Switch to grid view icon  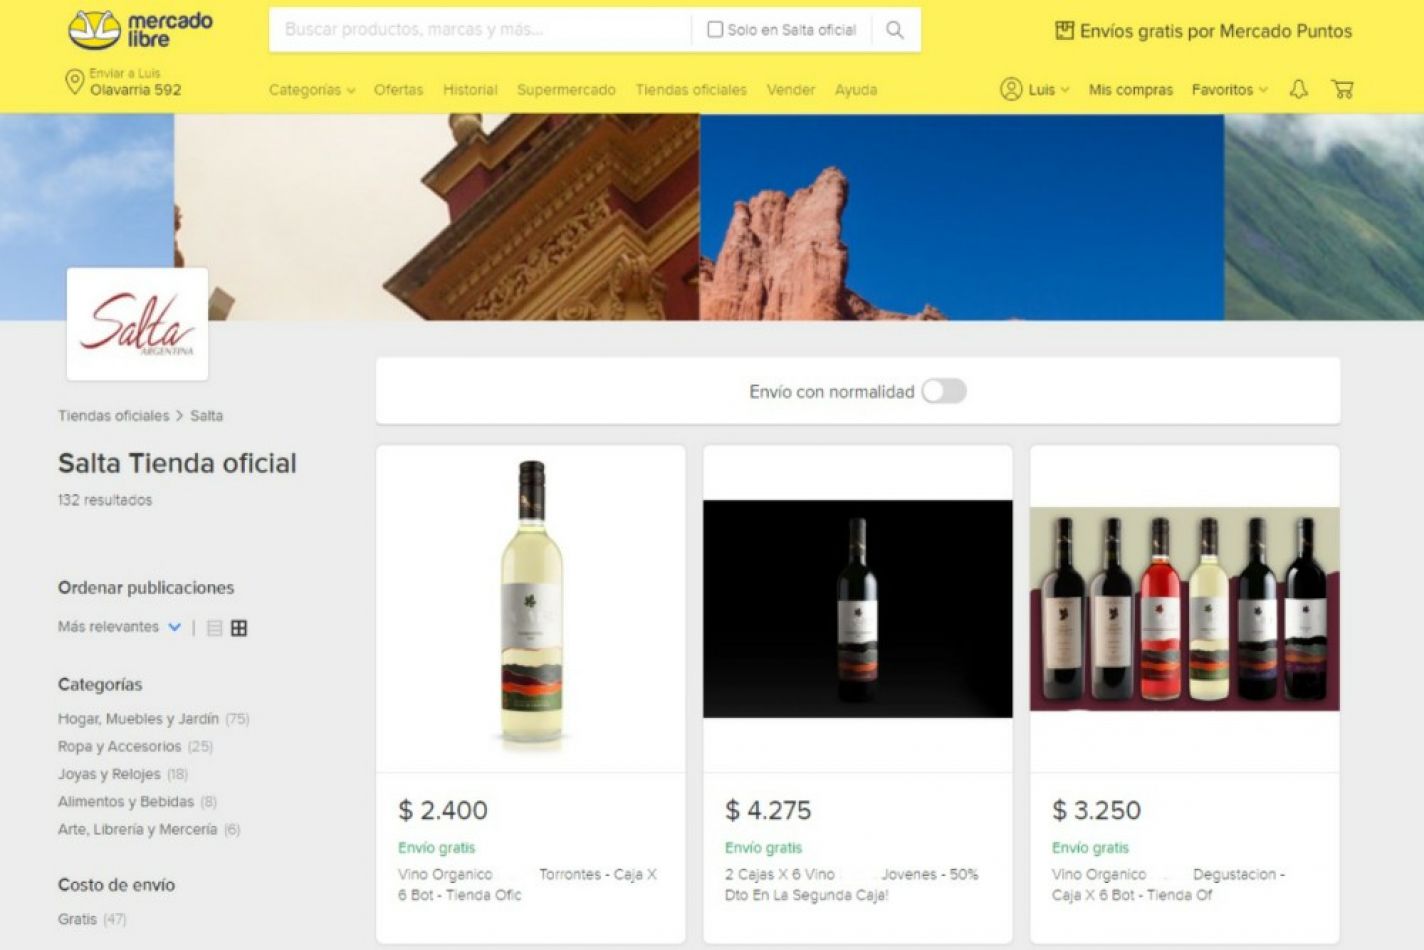coord(239,628)
